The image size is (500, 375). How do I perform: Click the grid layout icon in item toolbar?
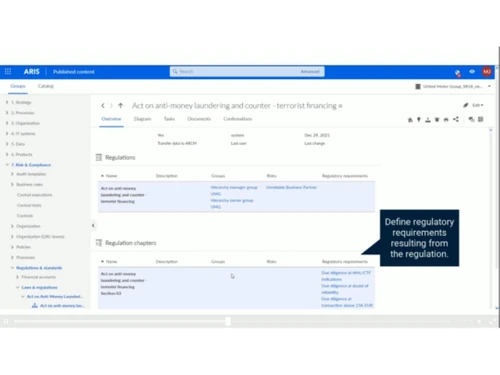coord(481,119)
